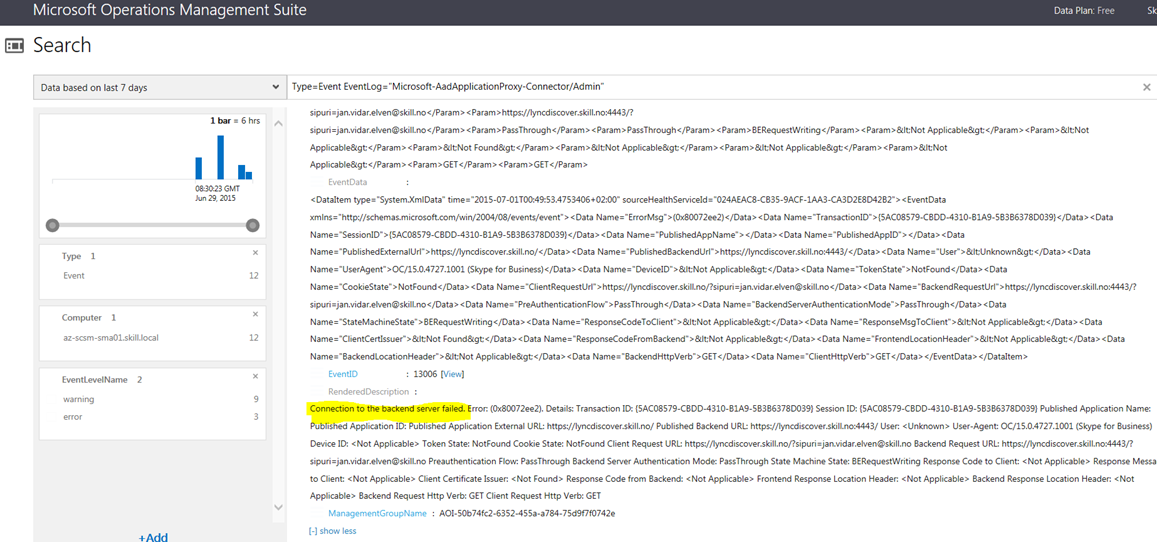This screenshot has width=1157, height=542.
Task: Click the Type filter heading
Action: 72,256
